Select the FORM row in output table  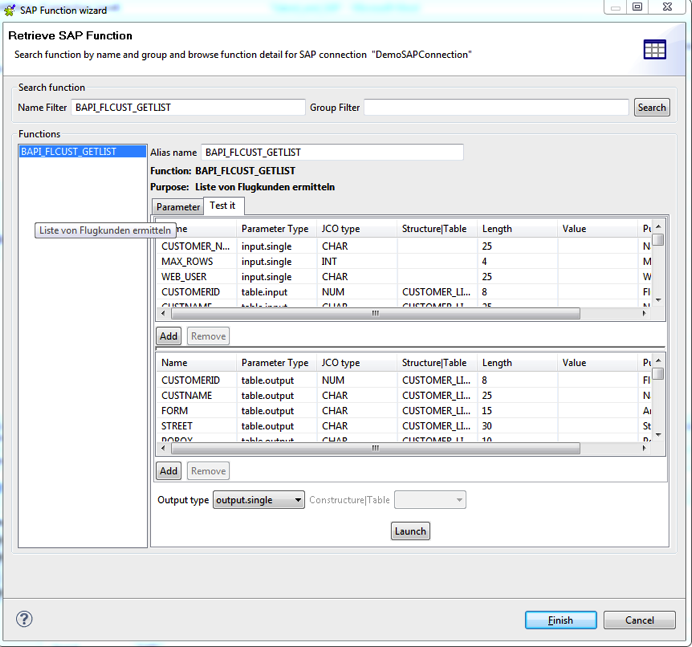404,411
